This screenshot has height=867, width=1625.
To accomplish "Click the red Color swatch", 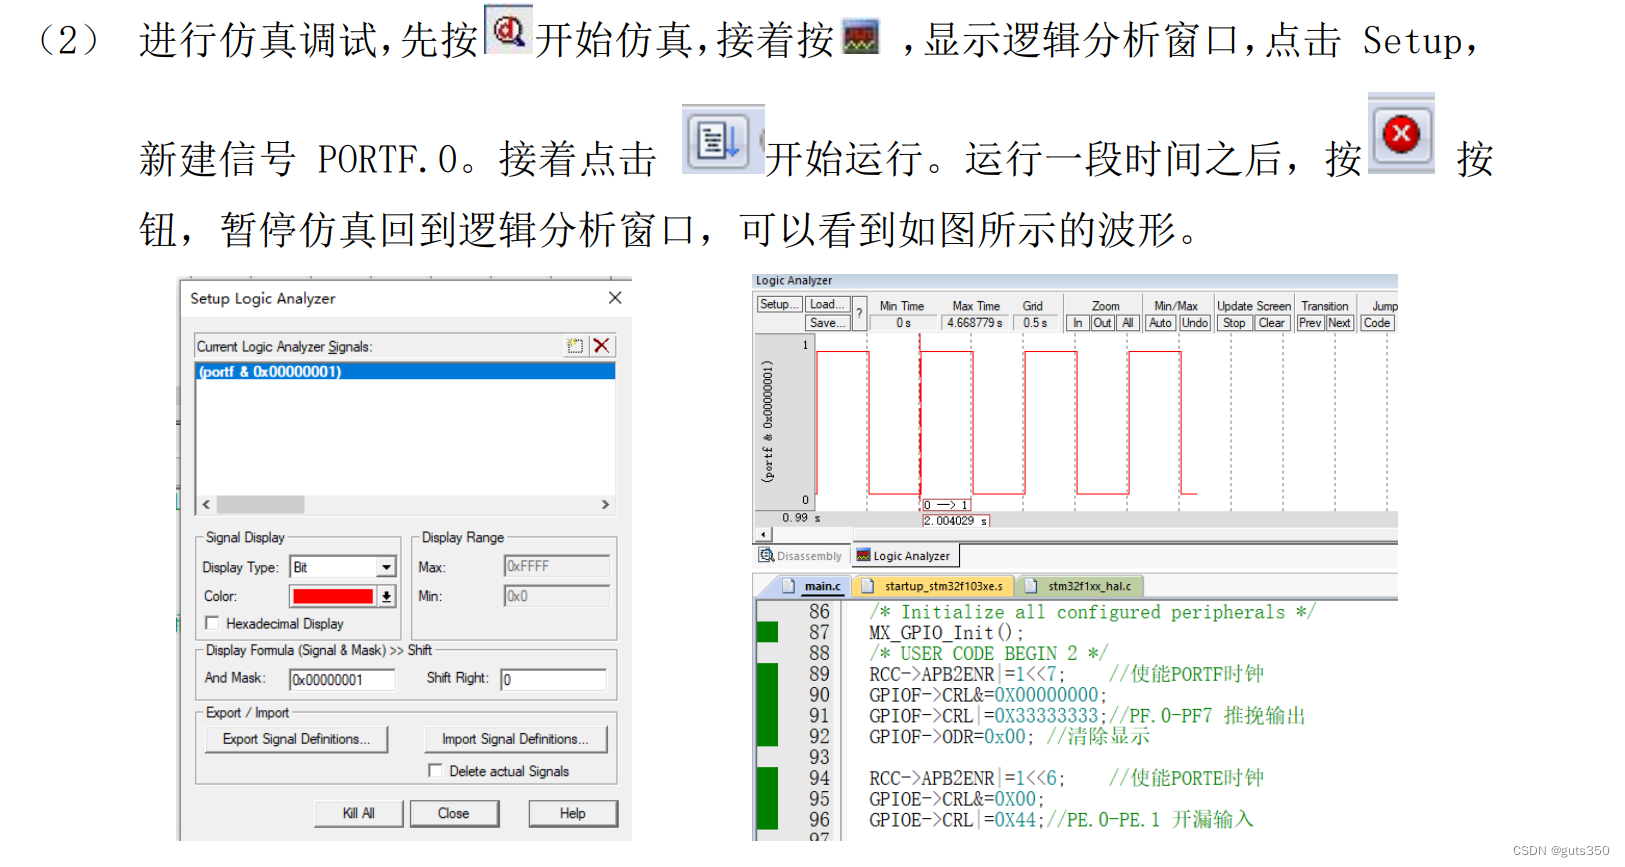I will (333, 596).
